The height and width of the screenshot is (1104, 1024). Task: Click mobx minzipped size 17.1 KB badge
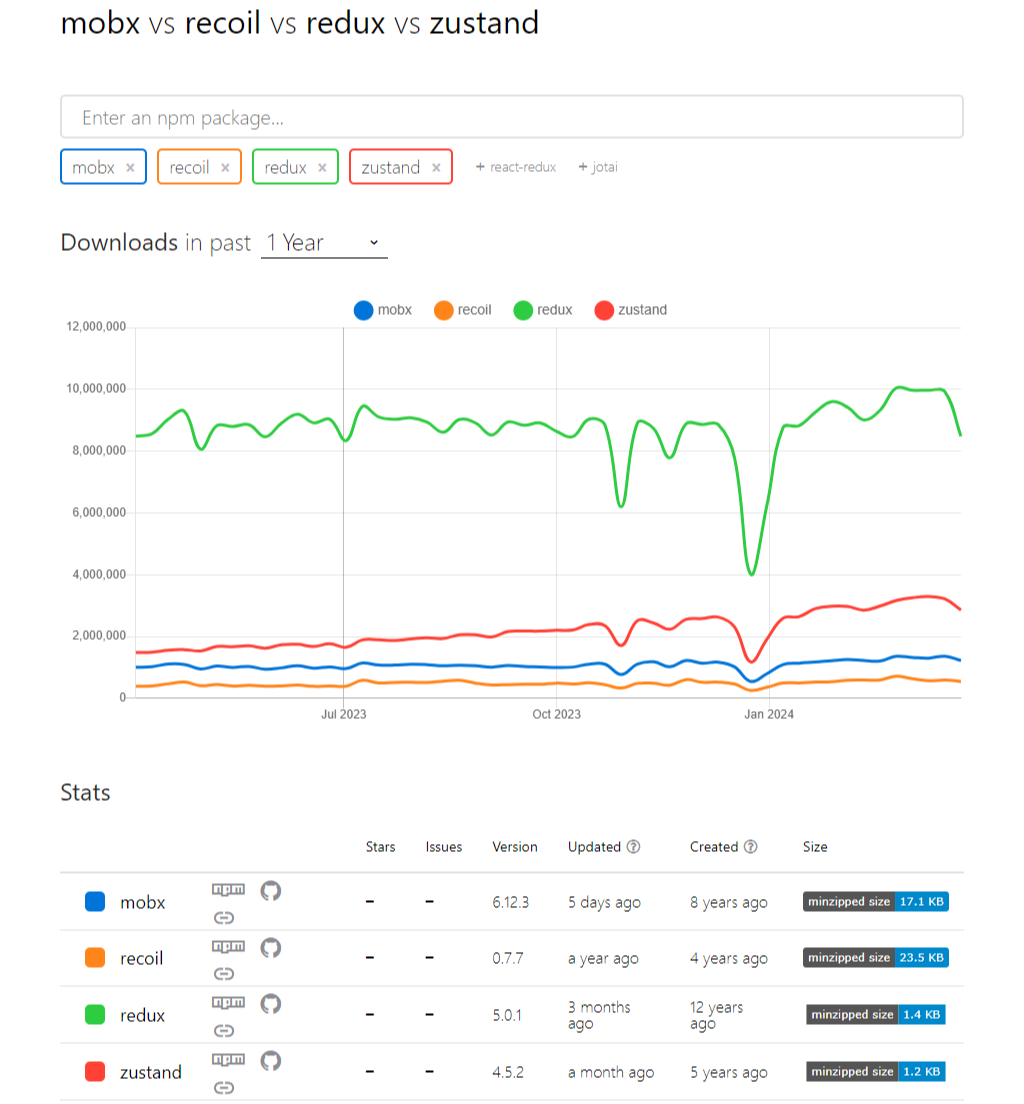point(875,902)
